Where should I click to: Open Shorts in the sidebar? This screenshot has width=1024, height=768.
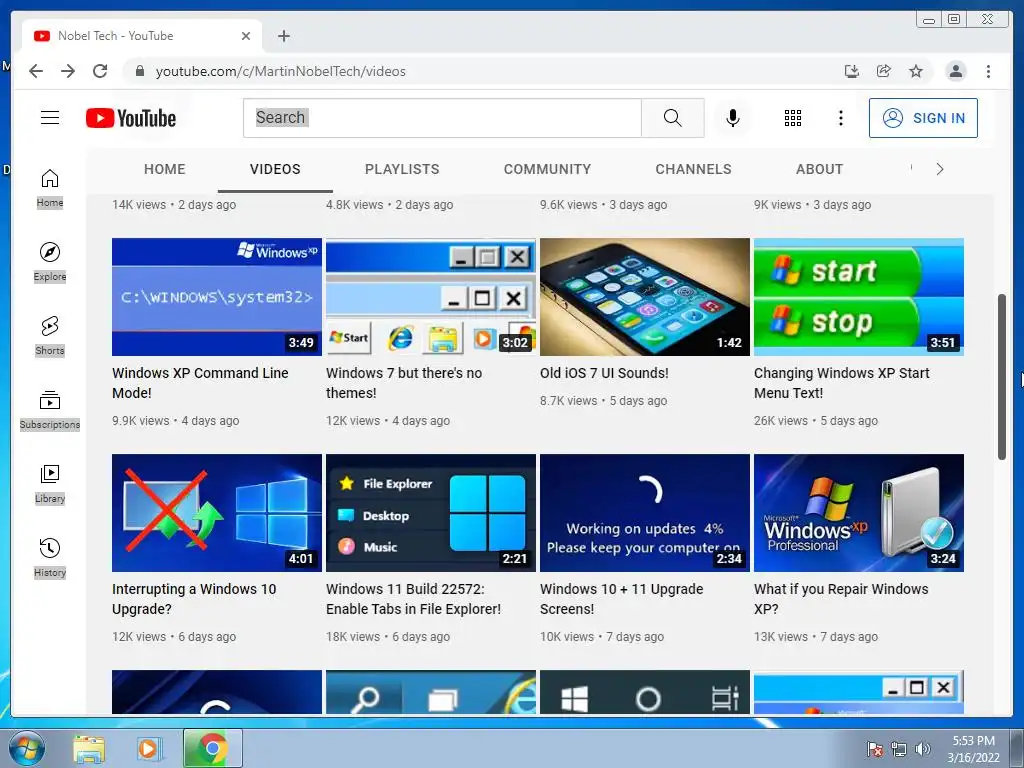tap(50, 336)
